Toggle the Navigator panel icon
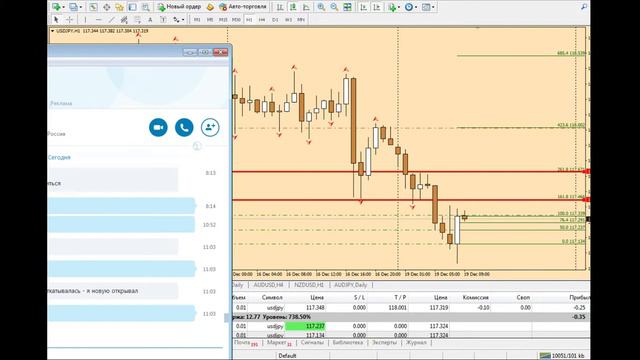The width and height of the screenshot is (640, 360). pyautogui.click(x=120, y=7)
